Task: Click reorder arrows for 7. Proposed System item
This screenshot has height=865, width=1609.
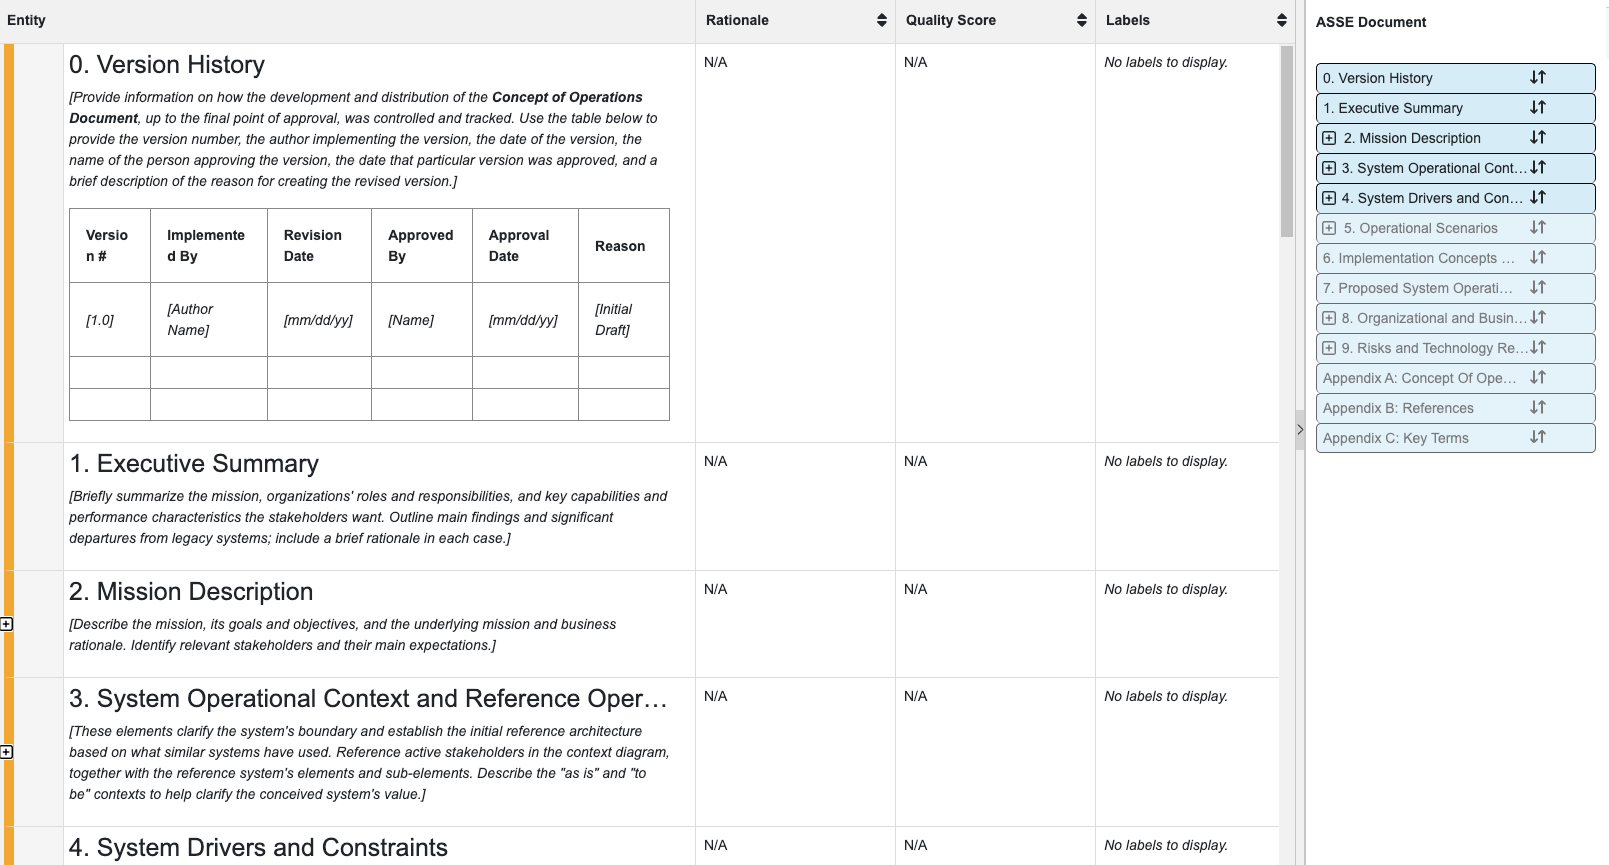Action: 1537,288
